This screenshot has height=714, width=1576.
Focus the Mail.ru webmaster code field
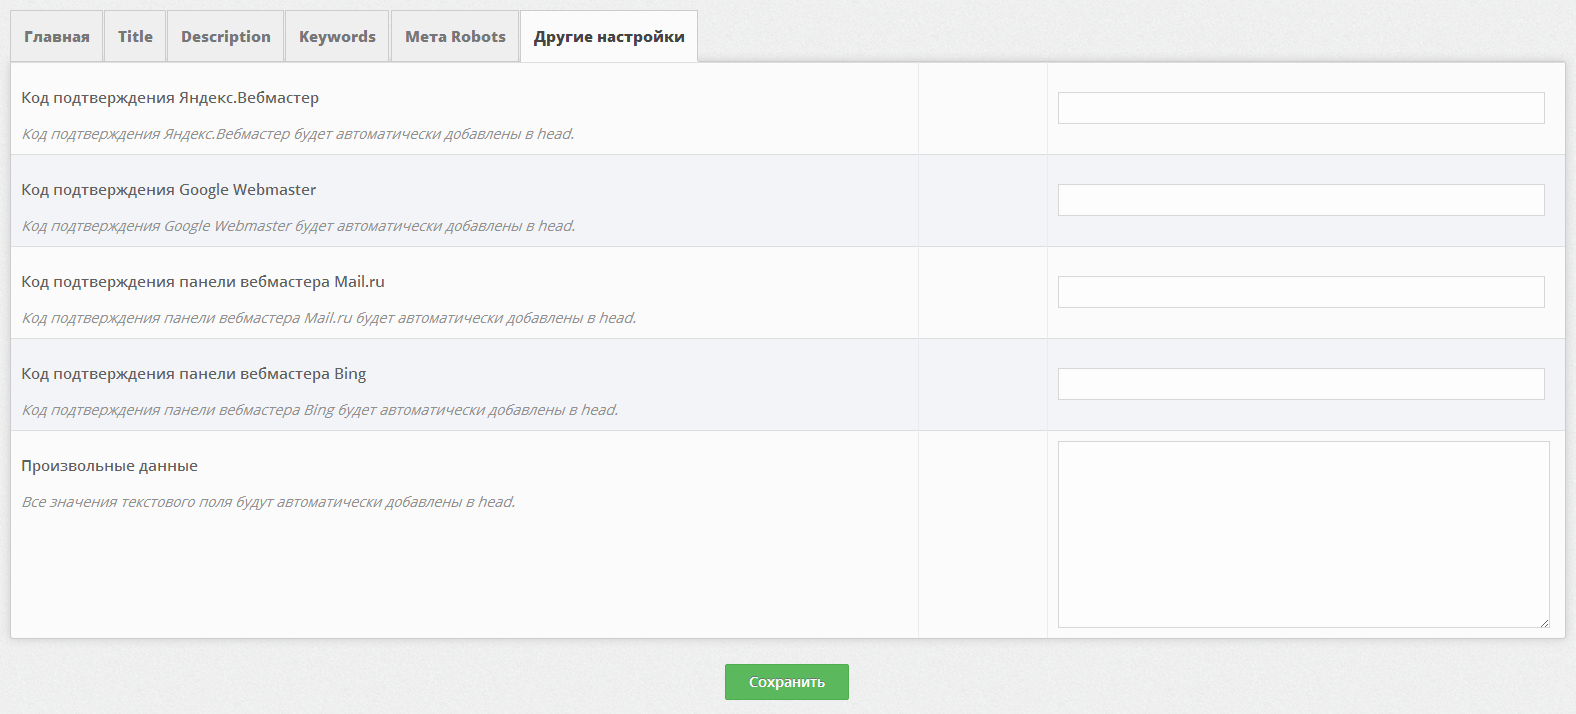tap(1300, 292)
